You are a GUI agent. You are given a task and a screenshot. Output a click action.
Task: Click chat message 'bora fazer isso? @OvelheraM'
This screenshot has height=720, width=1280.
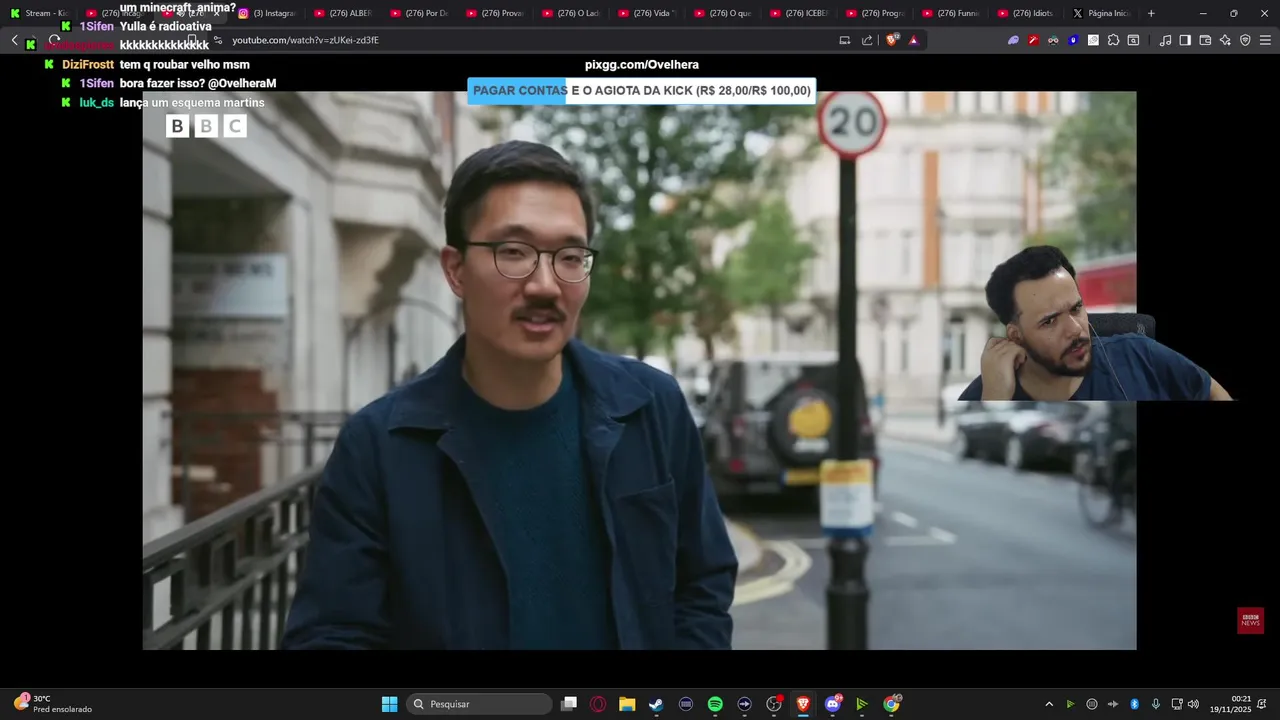point(198,84)
